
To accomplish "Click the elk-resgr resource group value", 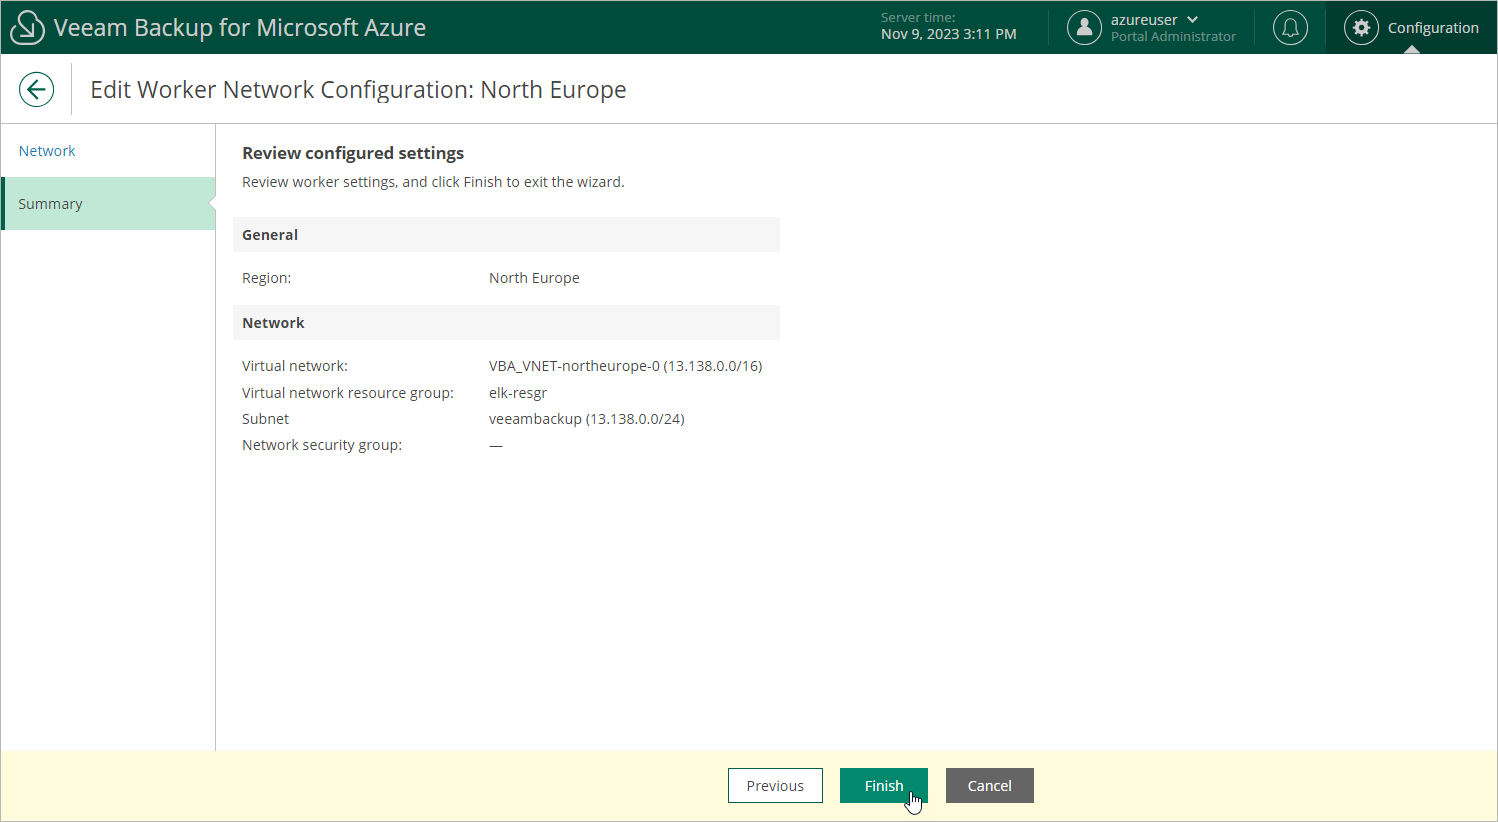I will tap(518, 393).
